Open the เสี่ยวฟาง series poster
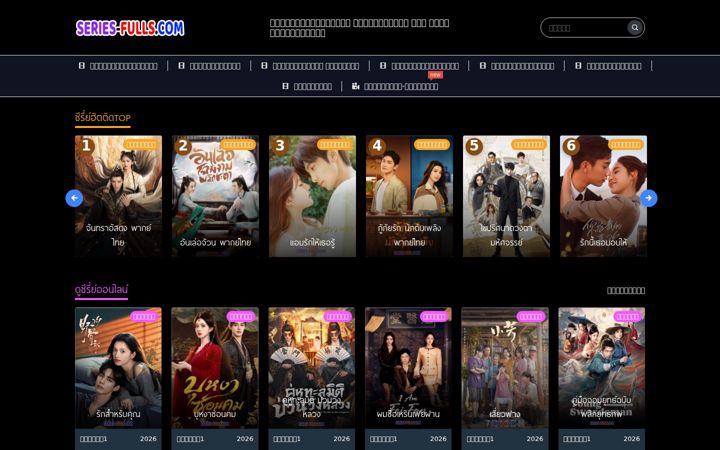The width and height of the screenshot is (720, 450). click(x=505, y=368)
